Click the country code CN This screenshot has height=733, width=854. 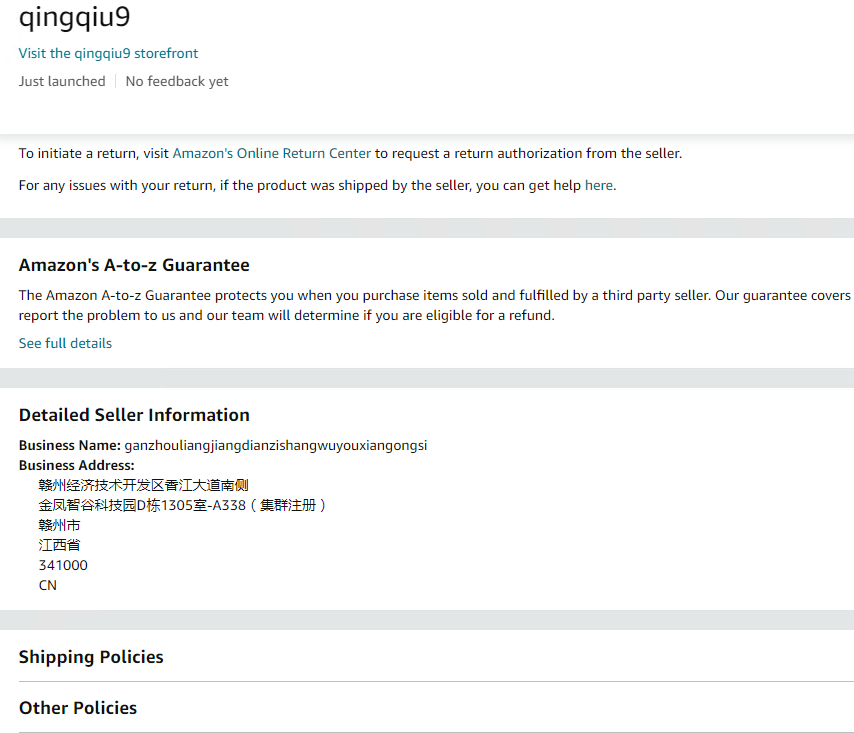tap(48, 585)
